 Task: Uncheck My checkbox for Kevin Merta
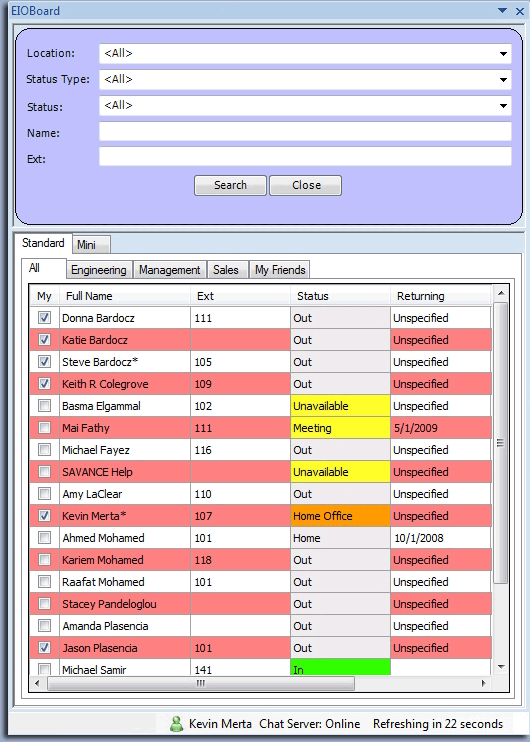point(44,516)
